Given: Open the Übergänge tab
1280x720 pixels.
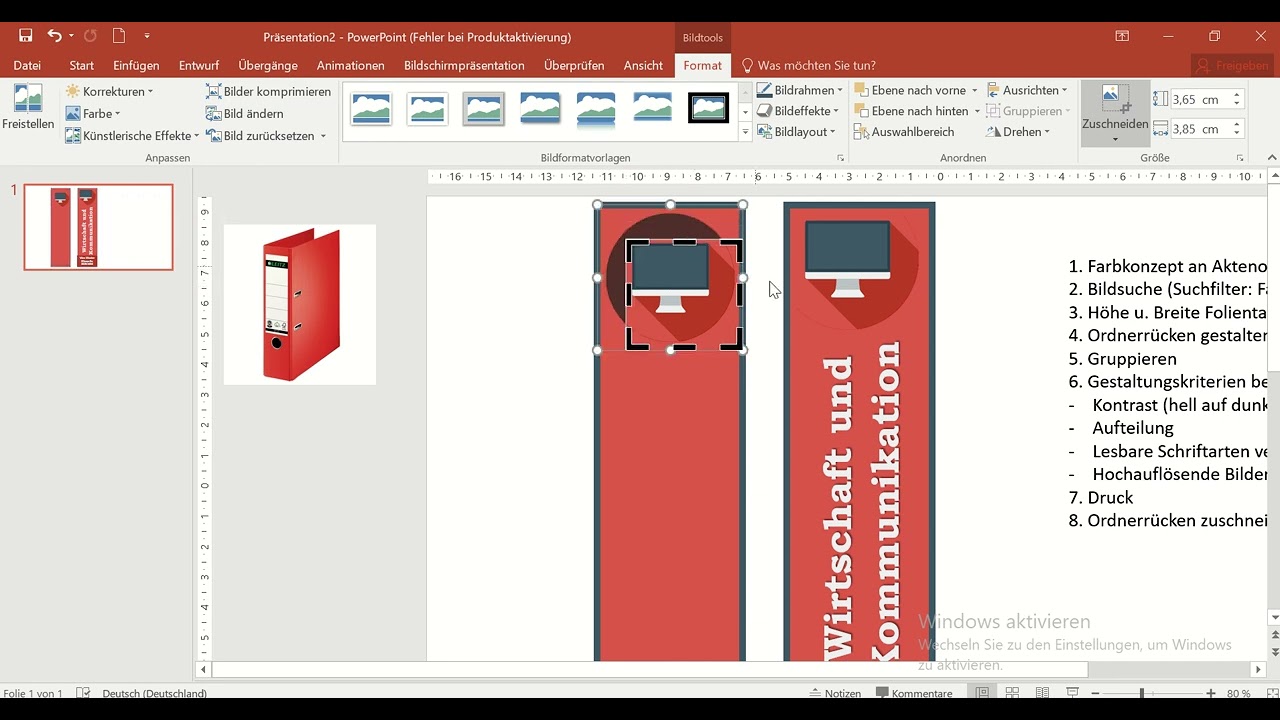Looking at the screenshot, I should click(268, 65).
